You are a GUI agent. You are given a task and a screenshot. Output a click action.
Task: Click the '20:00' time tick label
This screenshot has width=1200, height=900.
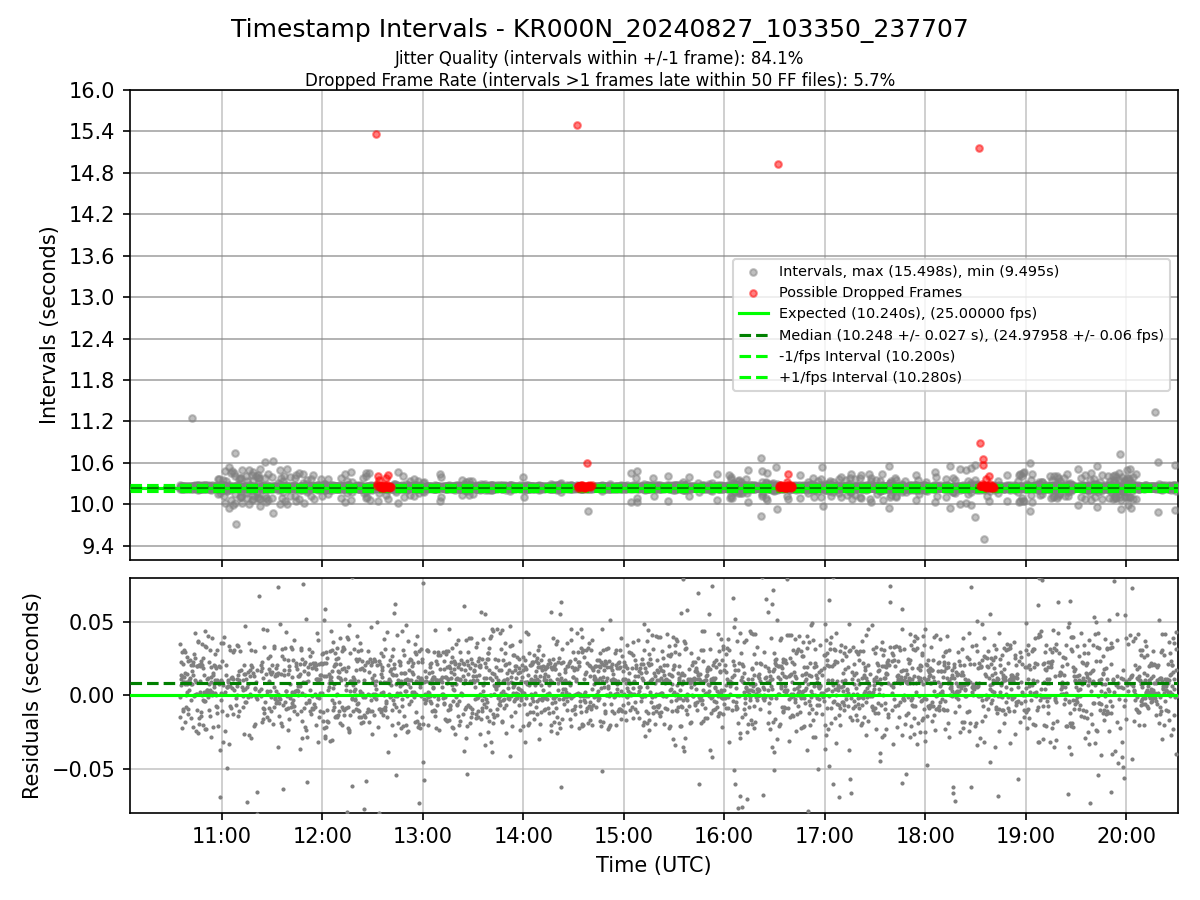(x=1126, y=837)
